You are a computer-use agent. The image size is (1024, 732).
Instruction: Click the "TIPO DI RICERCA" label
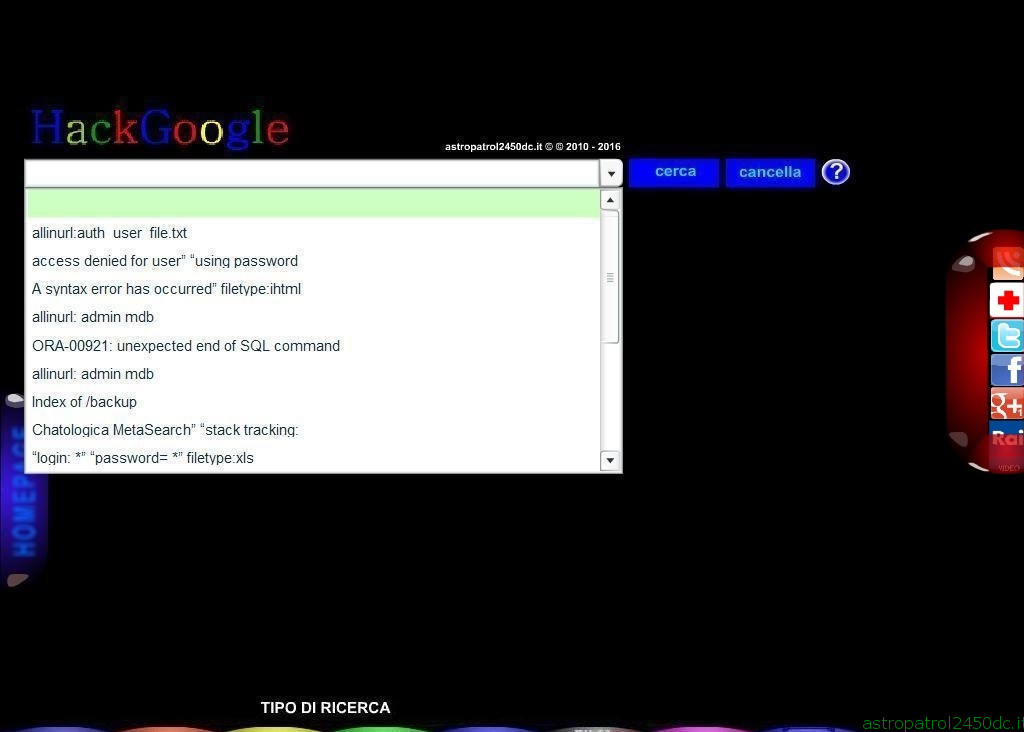(x=325, y=708)
